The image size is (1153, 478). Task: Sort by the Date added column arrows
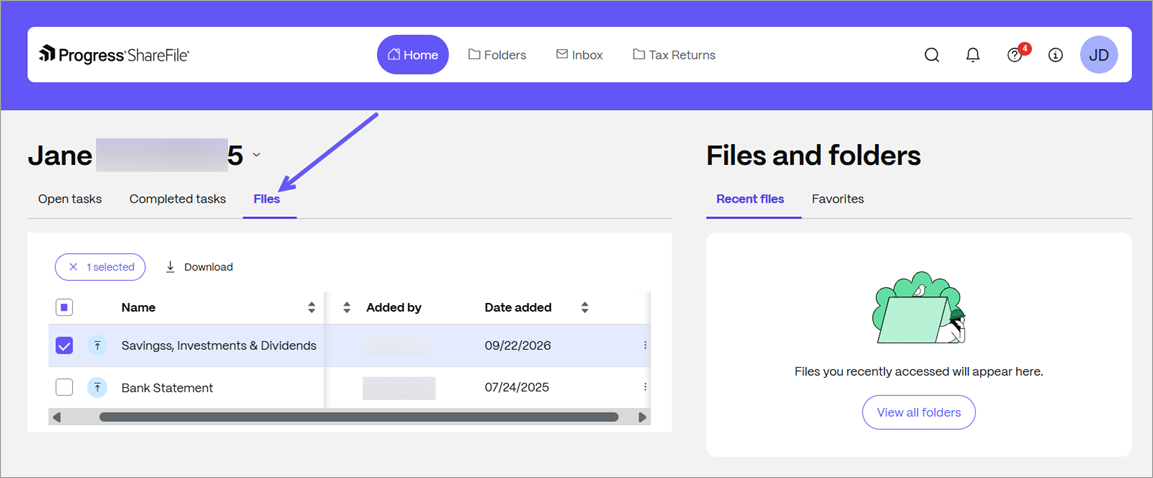click(585, 307)
